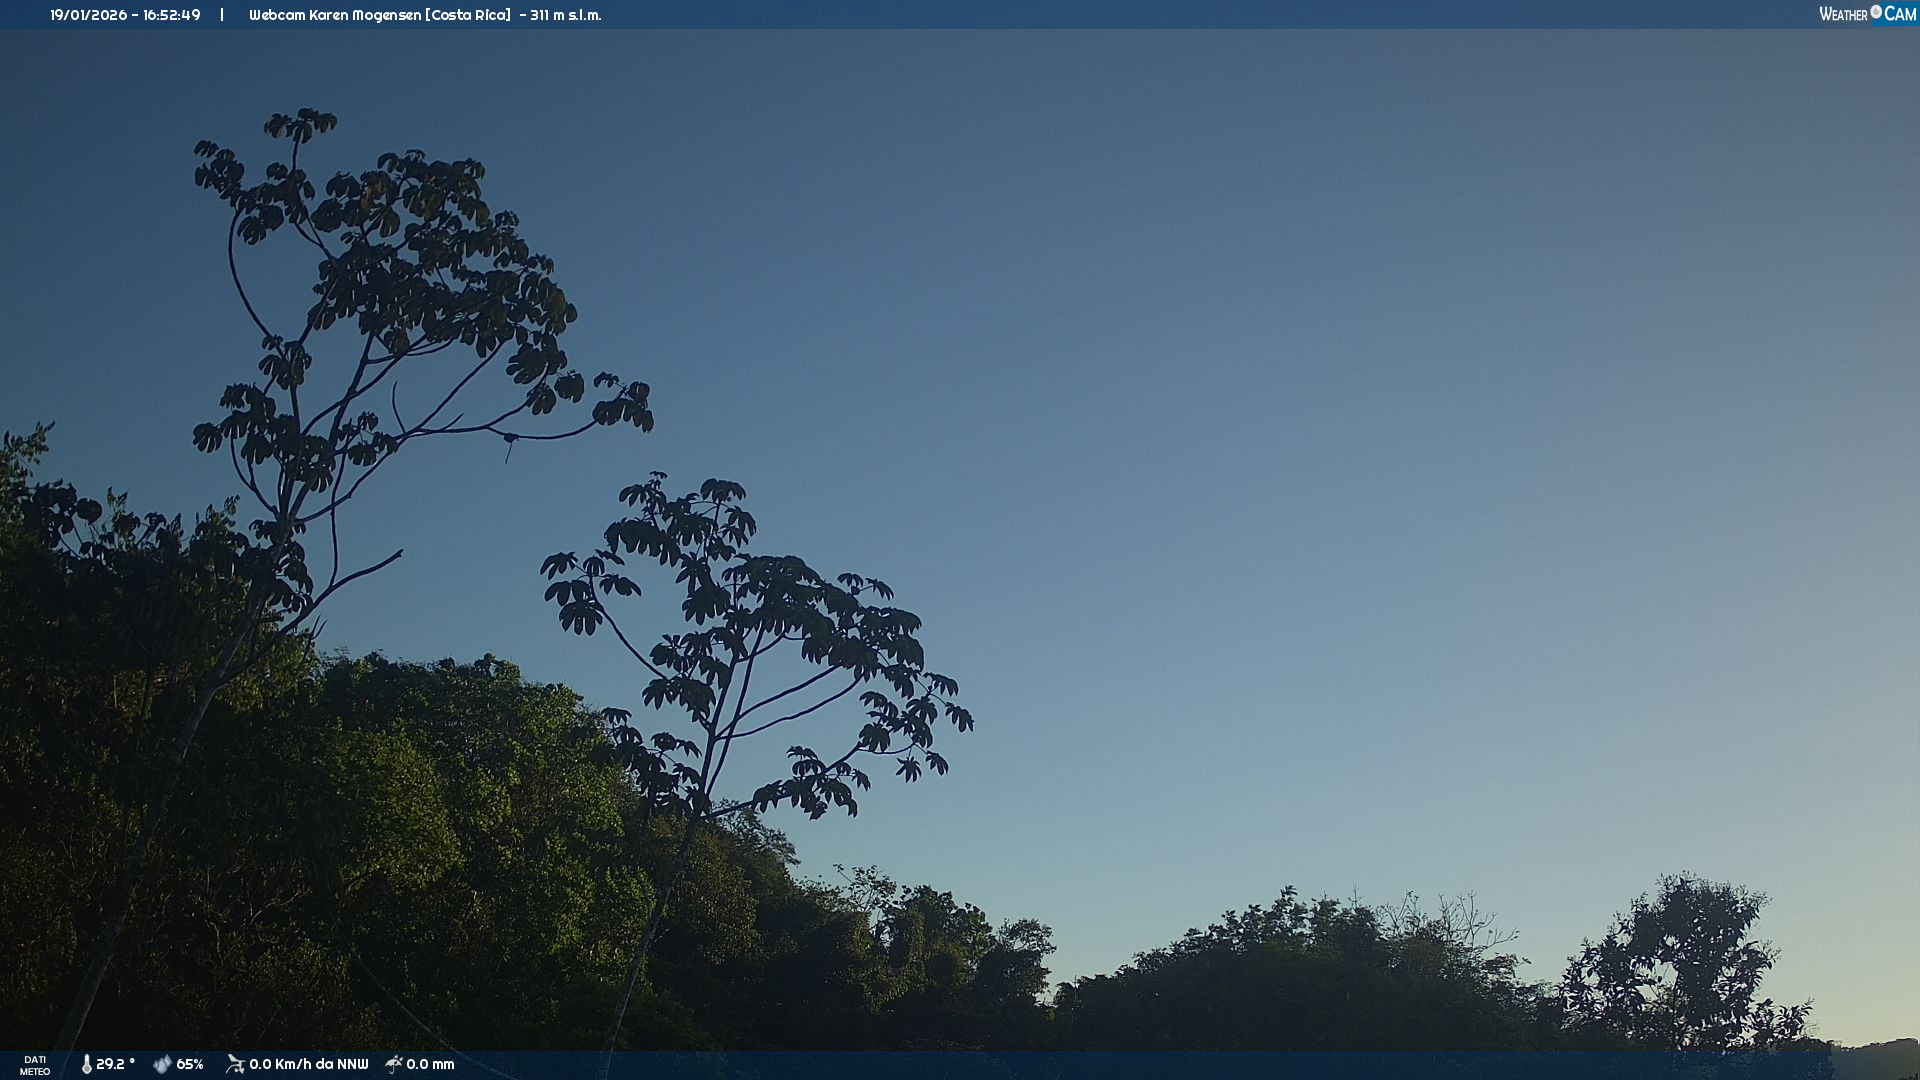
Task: Click the time 16:52:49 text
Action: (x=171, y=15)
